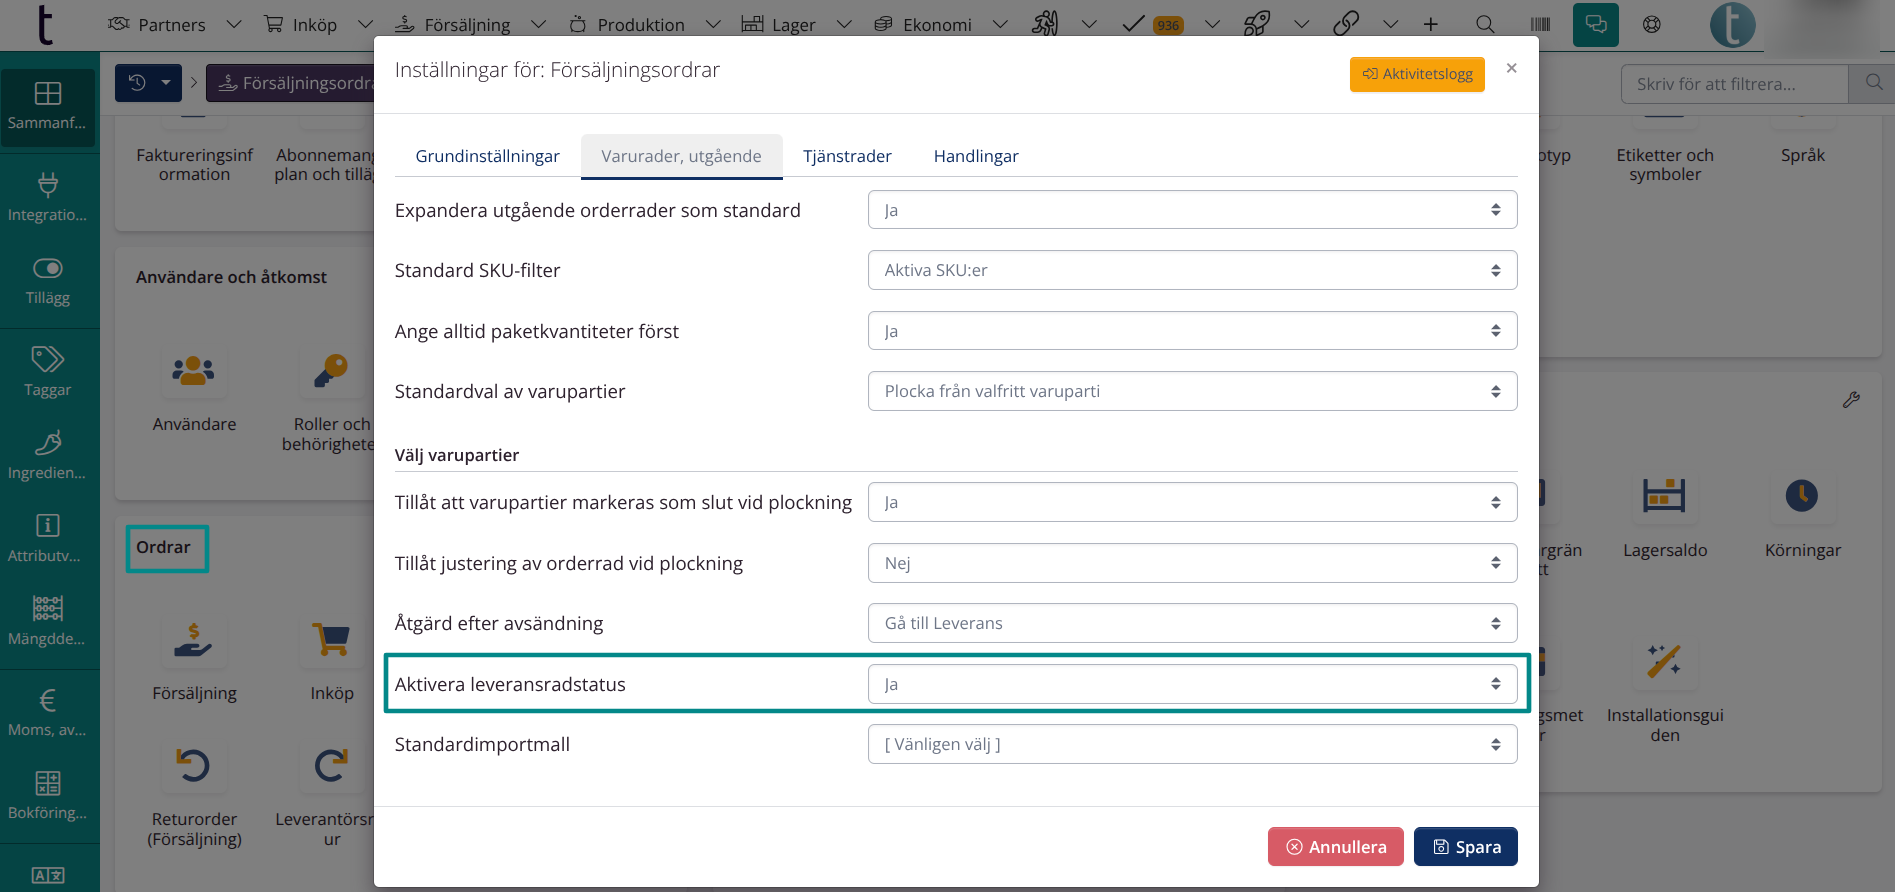Open the 'Åtgärd efter avsändning' dropdown

(x=1191, y=623)
